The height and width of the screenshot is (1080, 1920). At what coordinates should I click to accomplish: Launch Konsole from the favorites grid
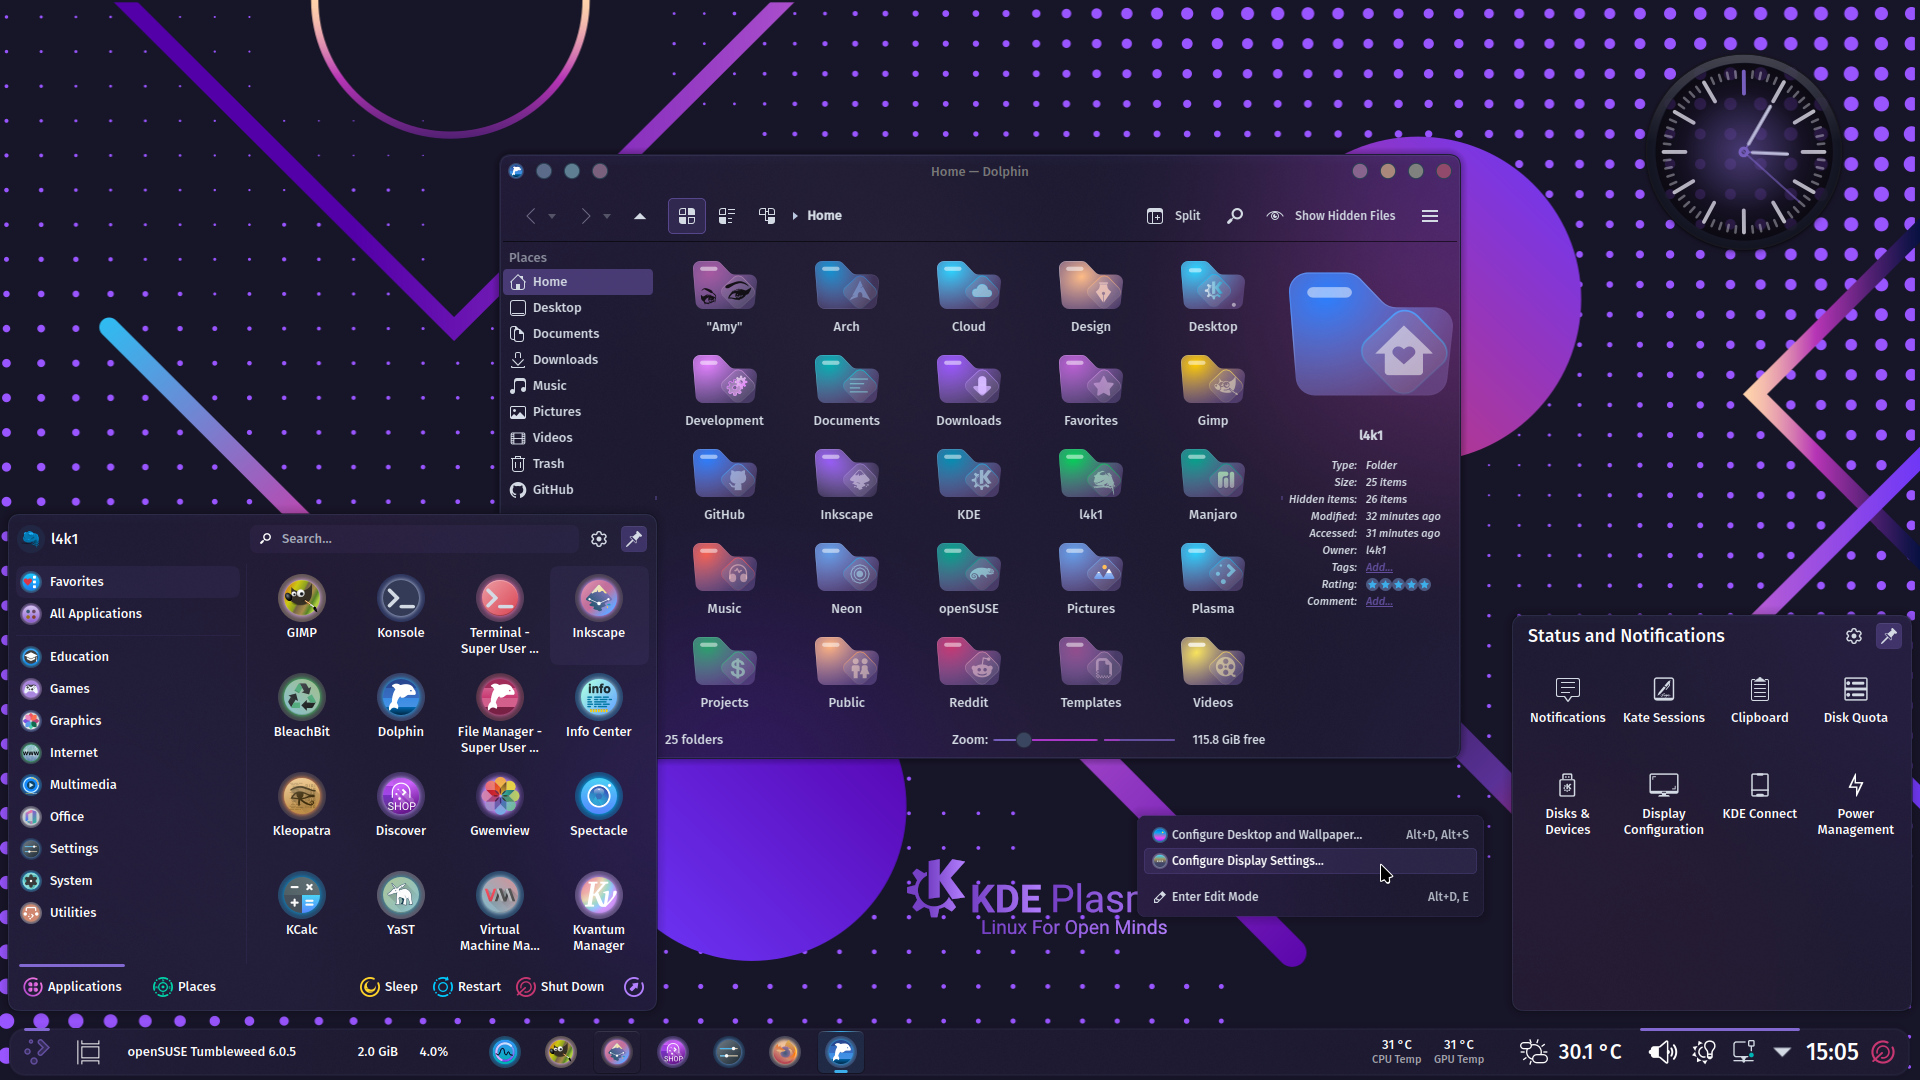click(401, 608)
